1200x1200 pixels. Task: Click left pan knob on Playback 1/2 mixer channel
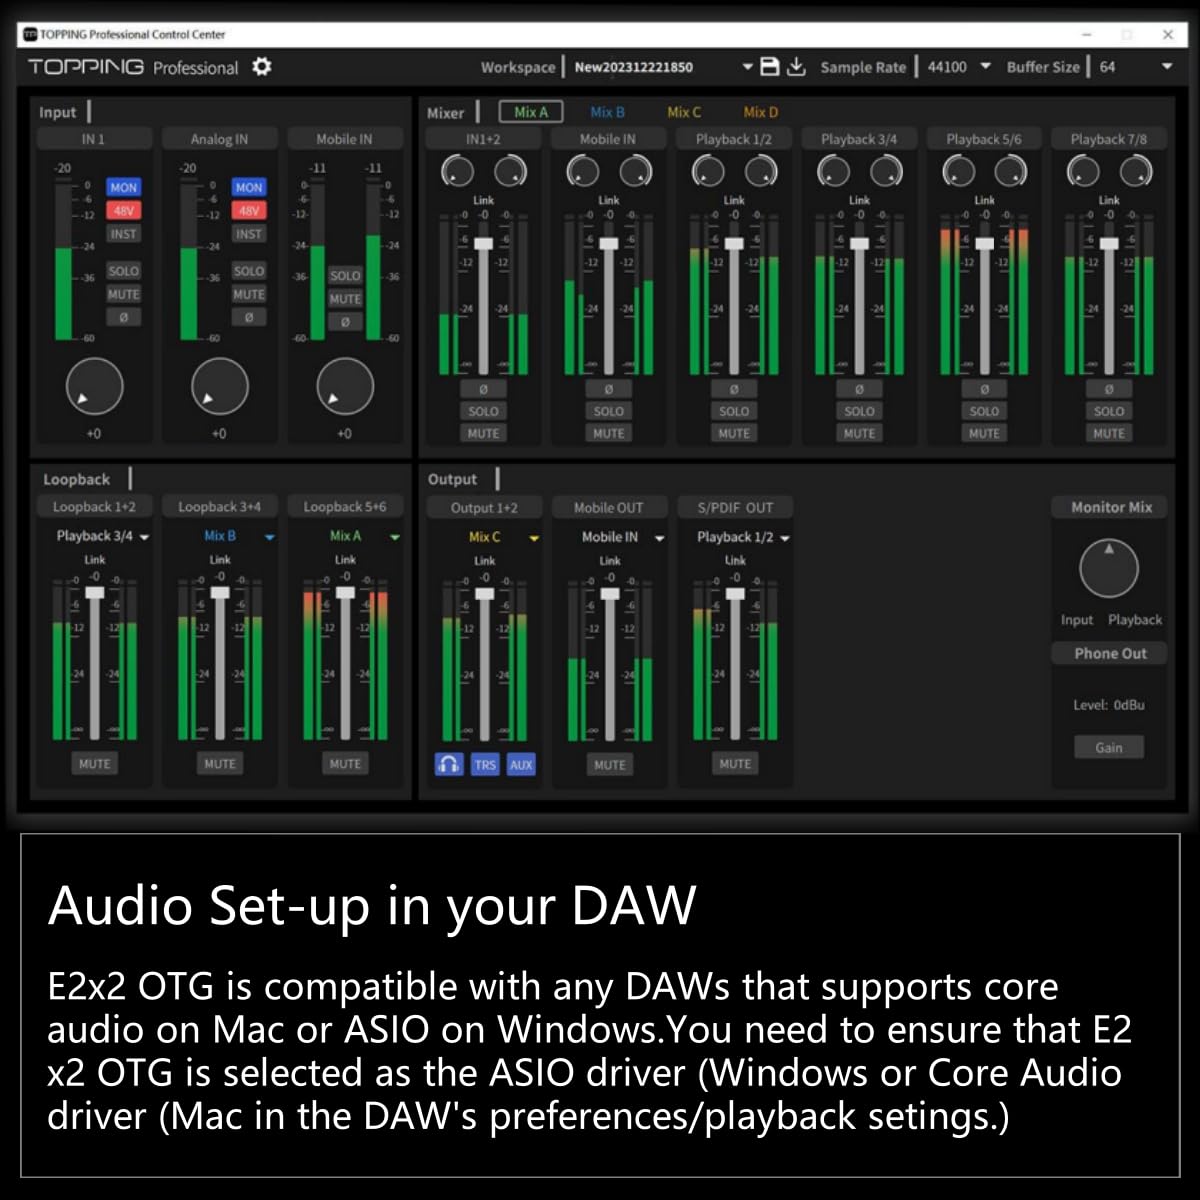[x=708, y=172]
